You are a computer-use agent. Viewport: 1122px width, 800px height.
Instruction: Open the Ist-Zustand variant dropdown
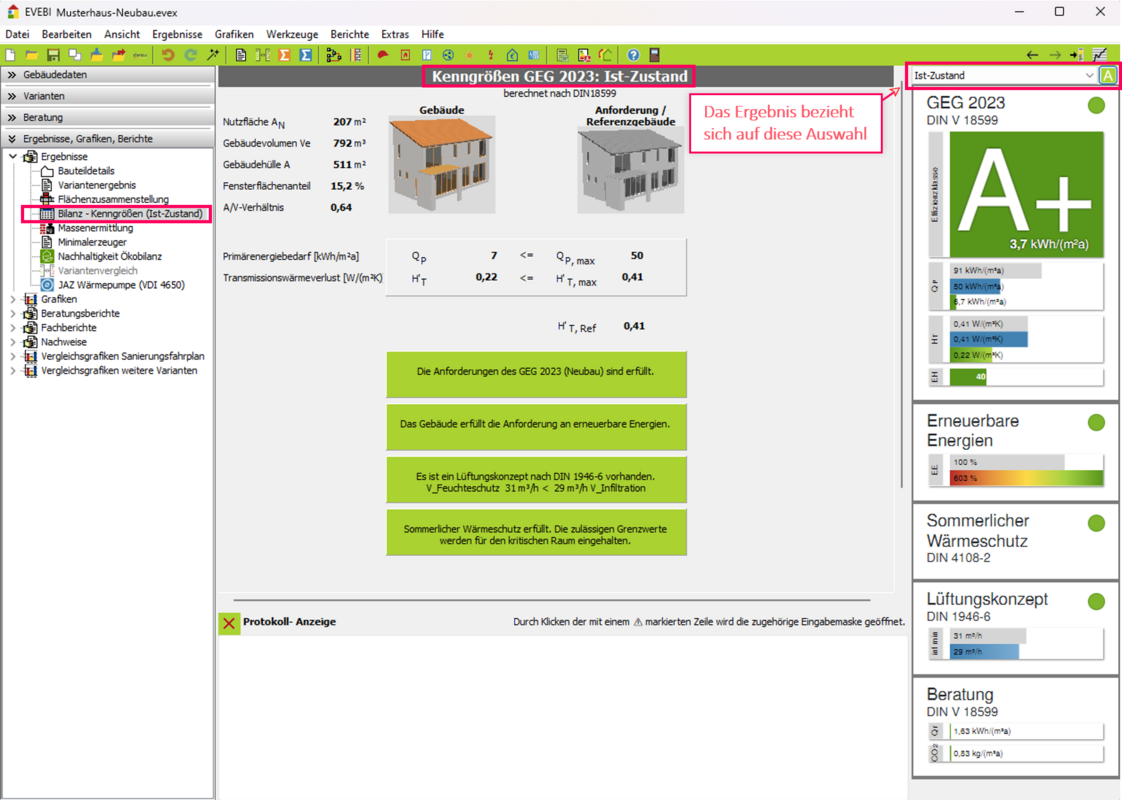(x=1089, y=76)
